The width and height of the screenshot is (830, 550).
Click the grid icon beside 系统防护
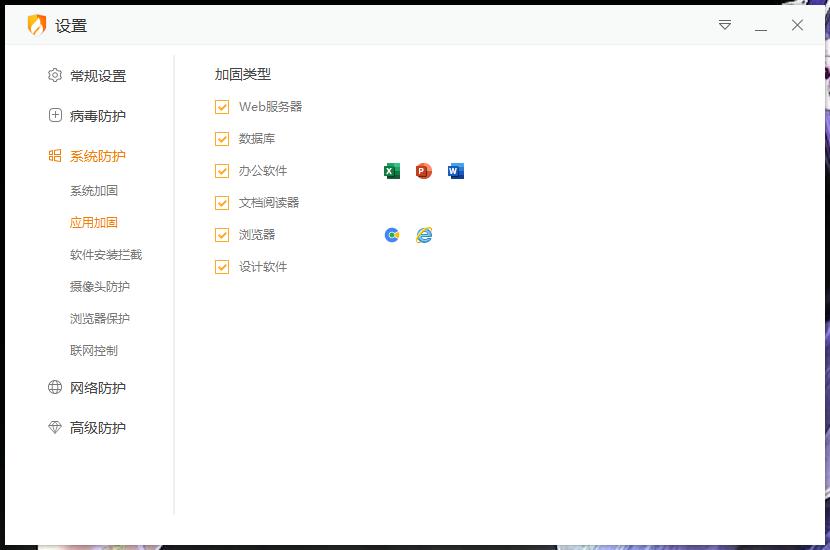(x=55, y=155)
